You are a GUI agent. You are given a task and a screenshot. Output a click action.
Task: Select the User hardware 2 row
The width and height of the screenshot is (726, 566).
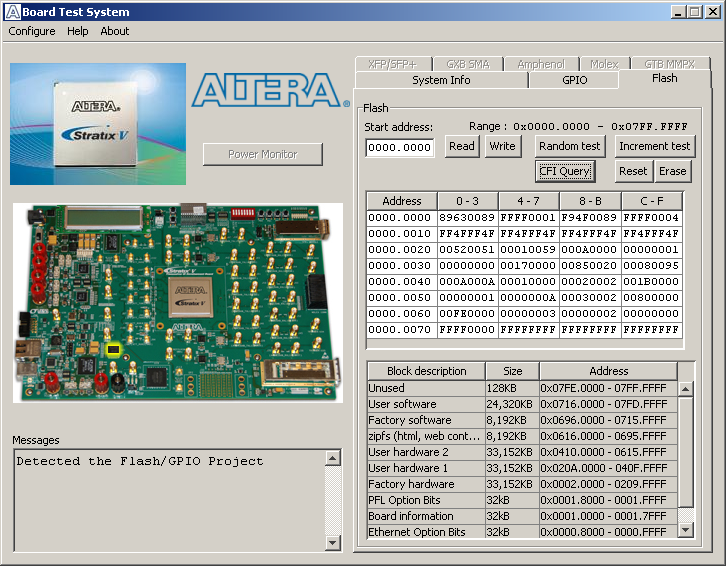point(522,452)
